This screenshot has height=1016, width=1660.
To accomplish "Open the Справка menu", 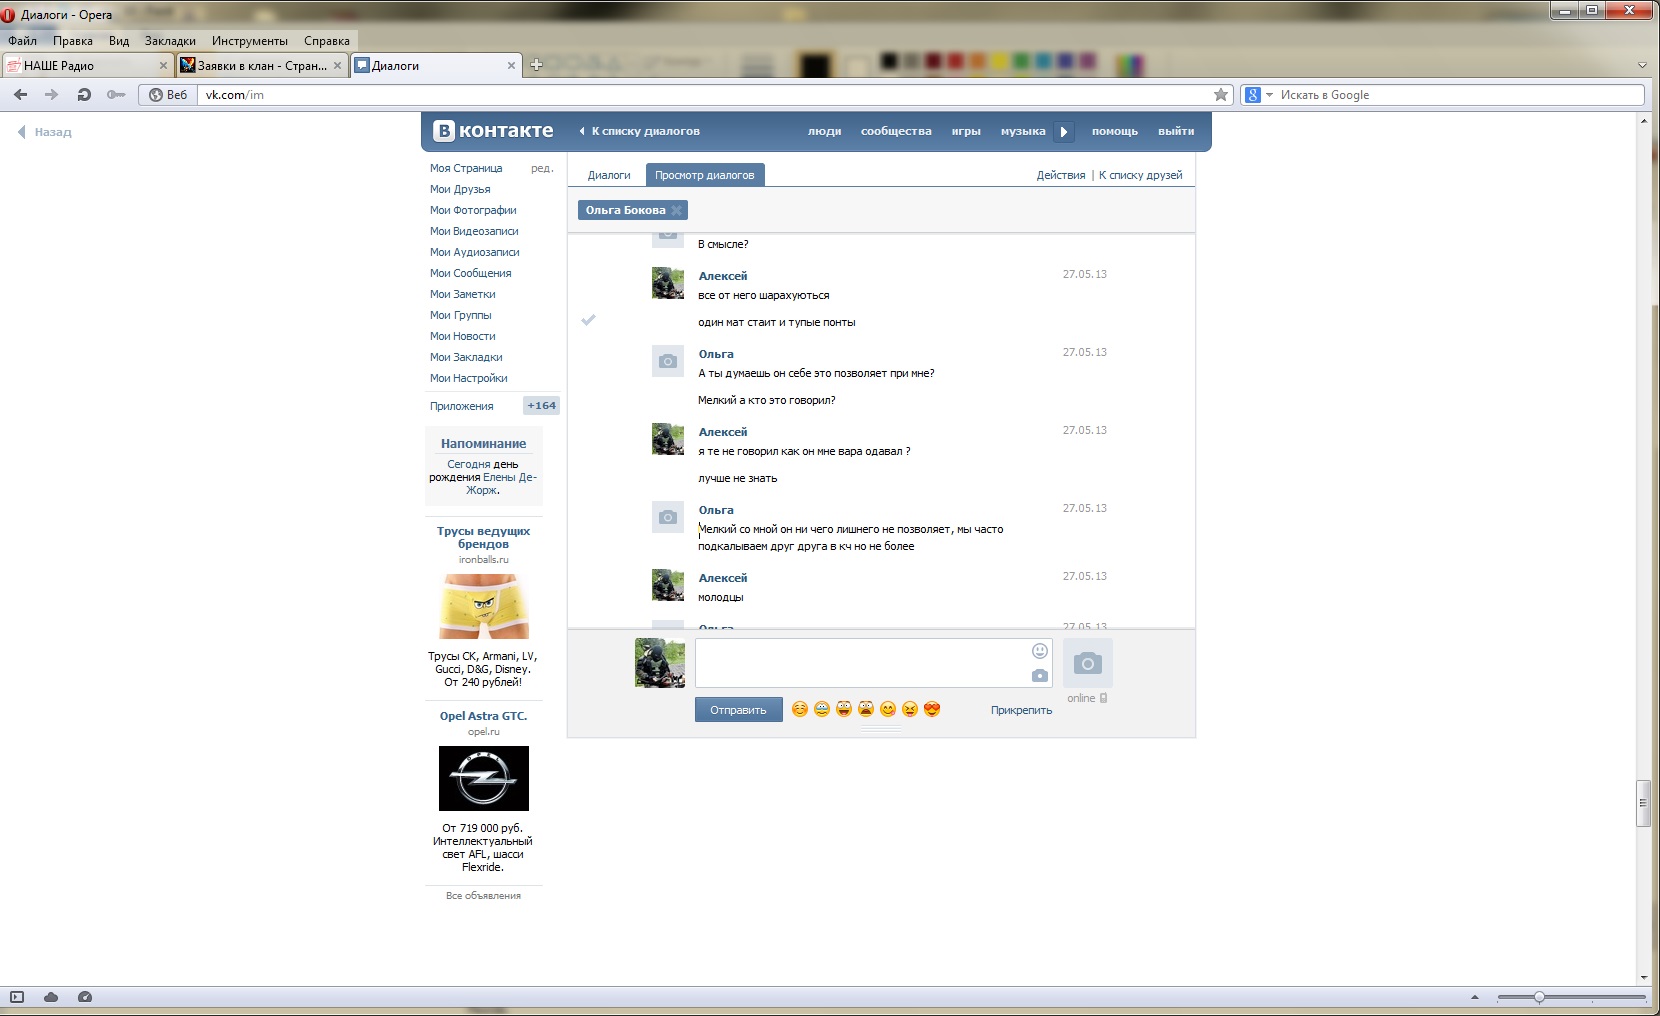I will [x=327, y=41].
